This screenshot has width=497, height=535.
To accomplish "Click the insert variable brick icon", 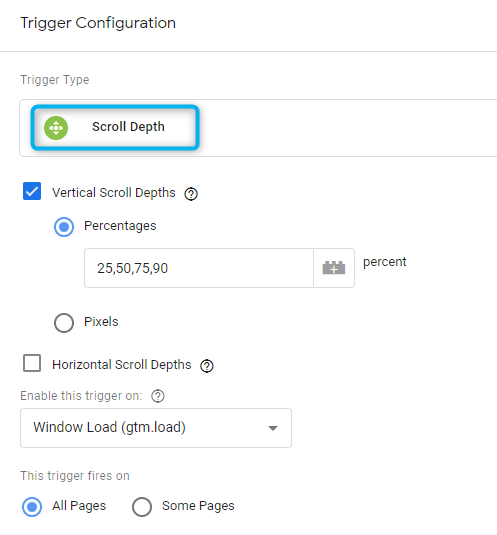I will [x=334, y=268].
